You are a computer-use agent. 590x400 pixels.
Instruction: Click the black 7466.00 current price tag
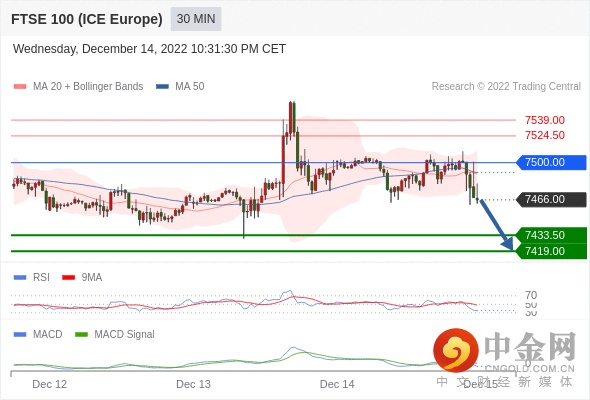(x=551, y=199)
